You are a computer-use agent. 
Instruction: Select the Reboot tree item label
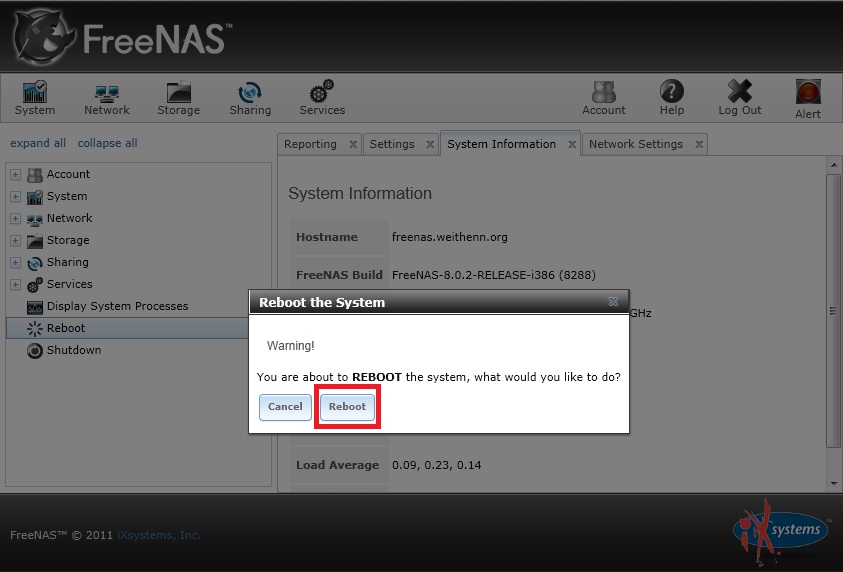(x=66, y=328)
